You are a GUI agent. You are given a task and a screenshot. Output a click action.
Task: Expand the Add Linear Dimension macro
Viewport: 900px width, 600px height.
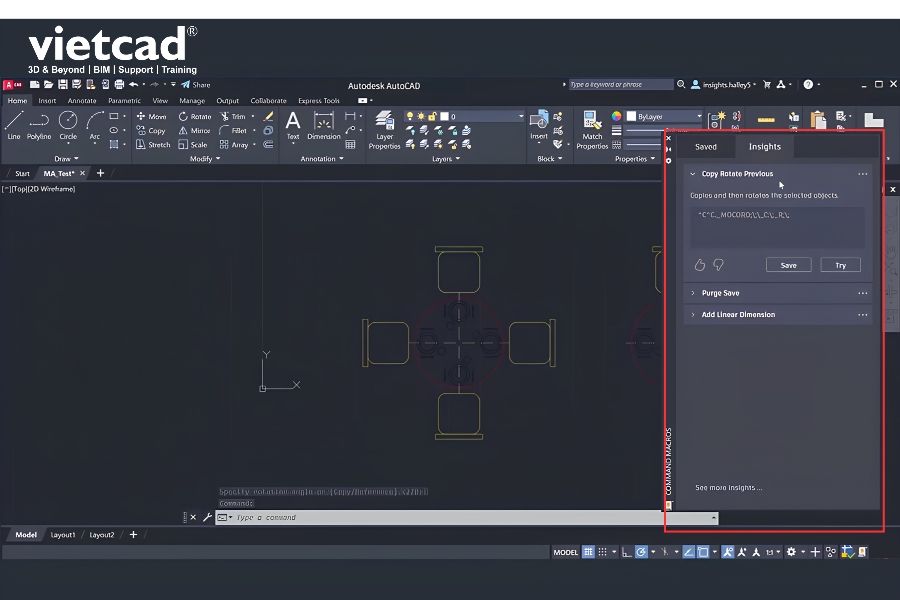point(693,315)
